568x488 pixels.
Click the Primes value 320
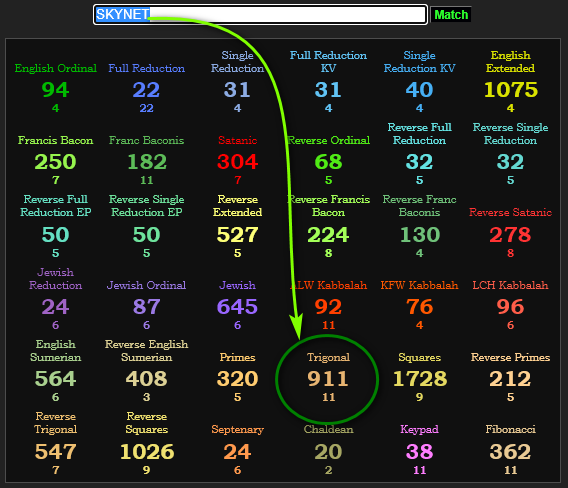(237, 379)
